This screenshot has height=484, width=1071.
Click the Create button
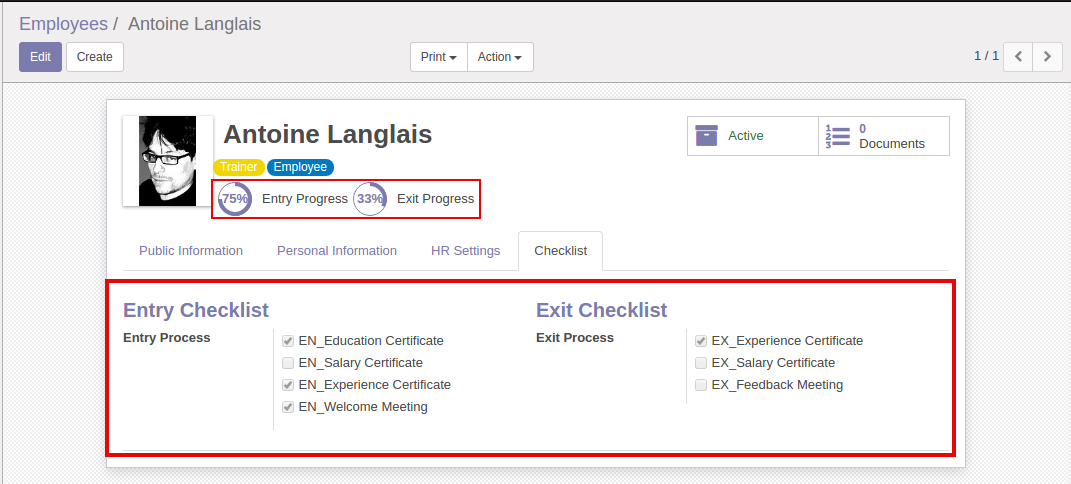tap(95, 57)
